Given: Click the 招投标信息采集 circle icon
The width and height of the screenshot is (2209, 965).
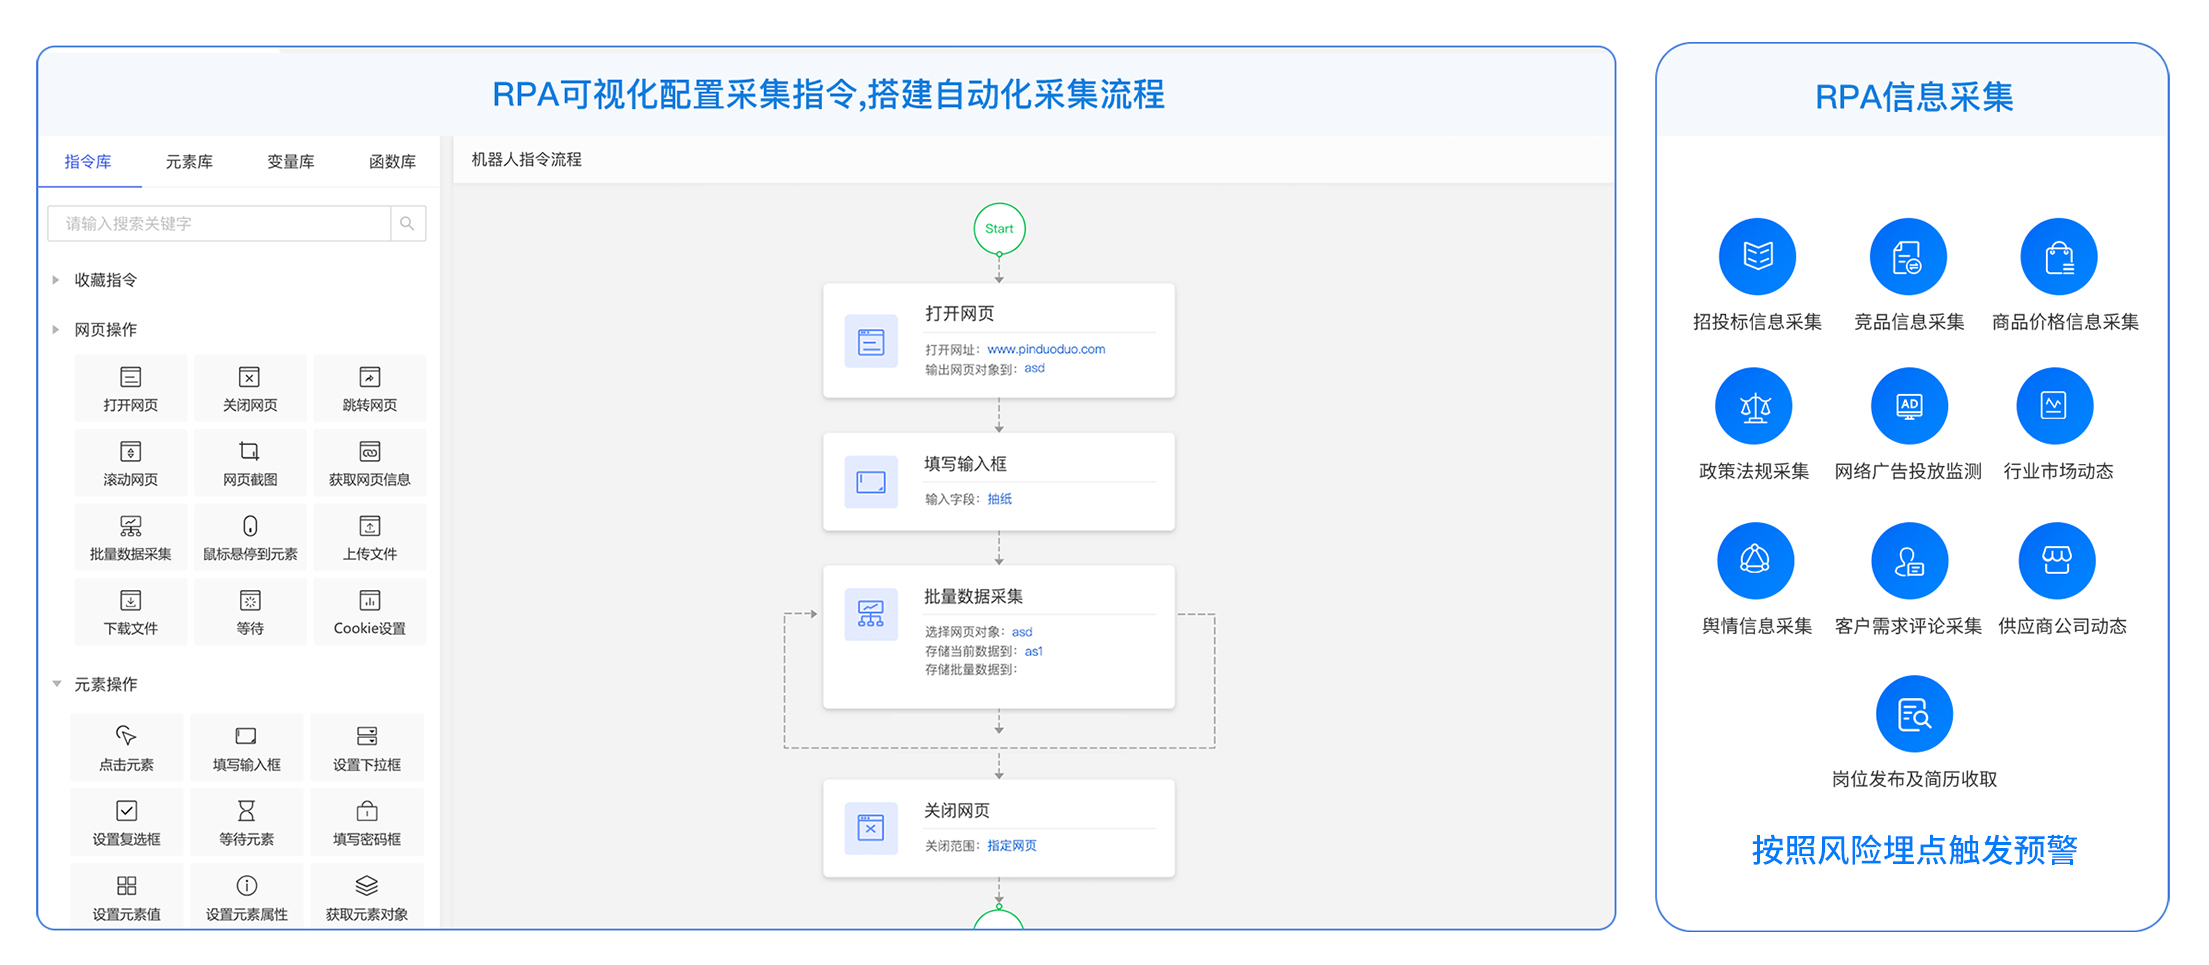Looking at the screenshot, I should coord(1756,257).
